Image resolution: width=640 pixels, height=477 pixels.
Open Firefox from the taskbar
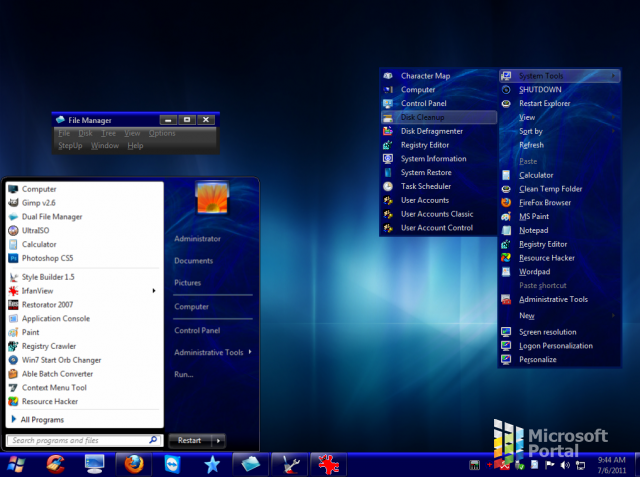(134, 464)
